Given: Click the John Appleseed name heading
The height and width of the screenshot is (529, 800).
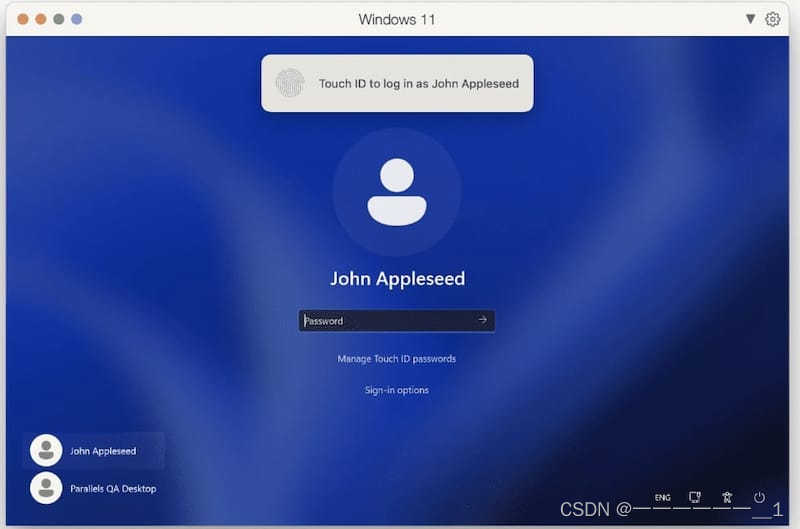Looking at the screenshot, I should point(397,279).
